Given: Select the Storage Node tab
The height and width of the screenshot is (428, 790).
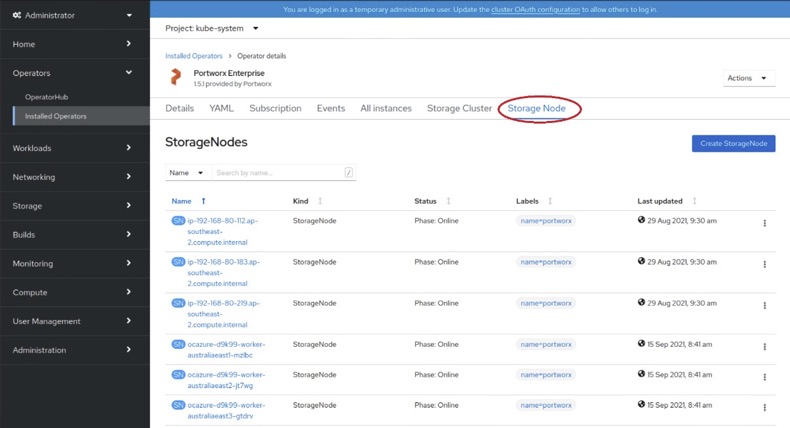Looking at the screenshot, I should pyautogui.click(x=536, y=108).
